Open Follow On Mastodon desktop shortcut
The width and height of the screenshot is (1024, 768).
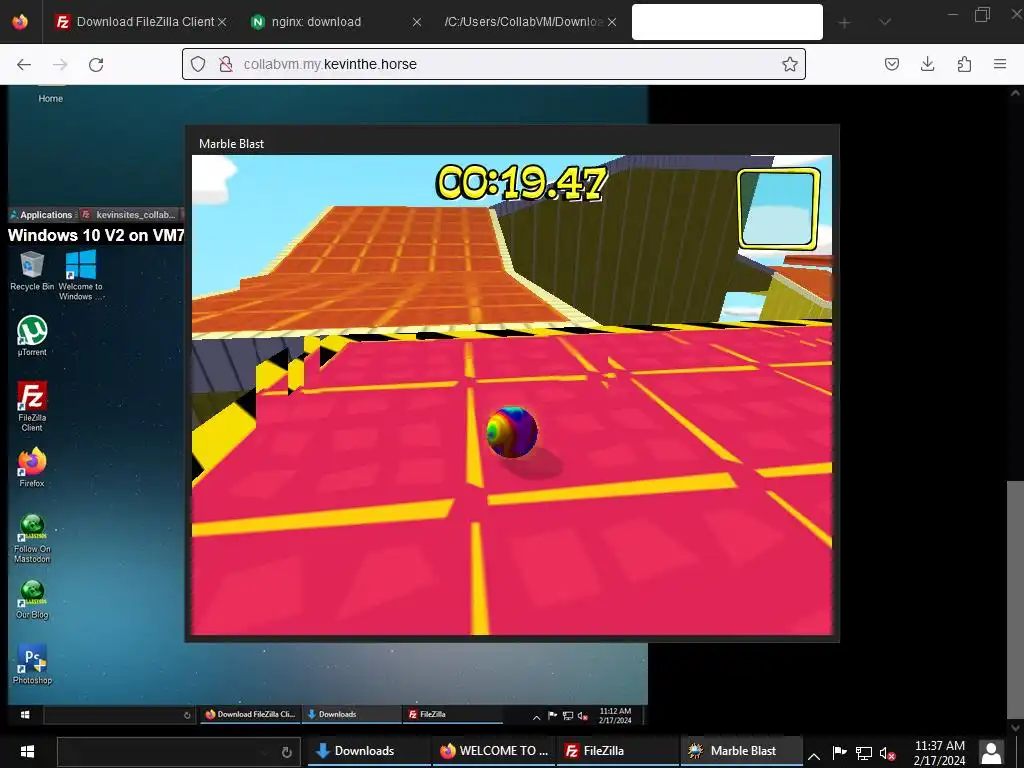[x=32, y=539]
